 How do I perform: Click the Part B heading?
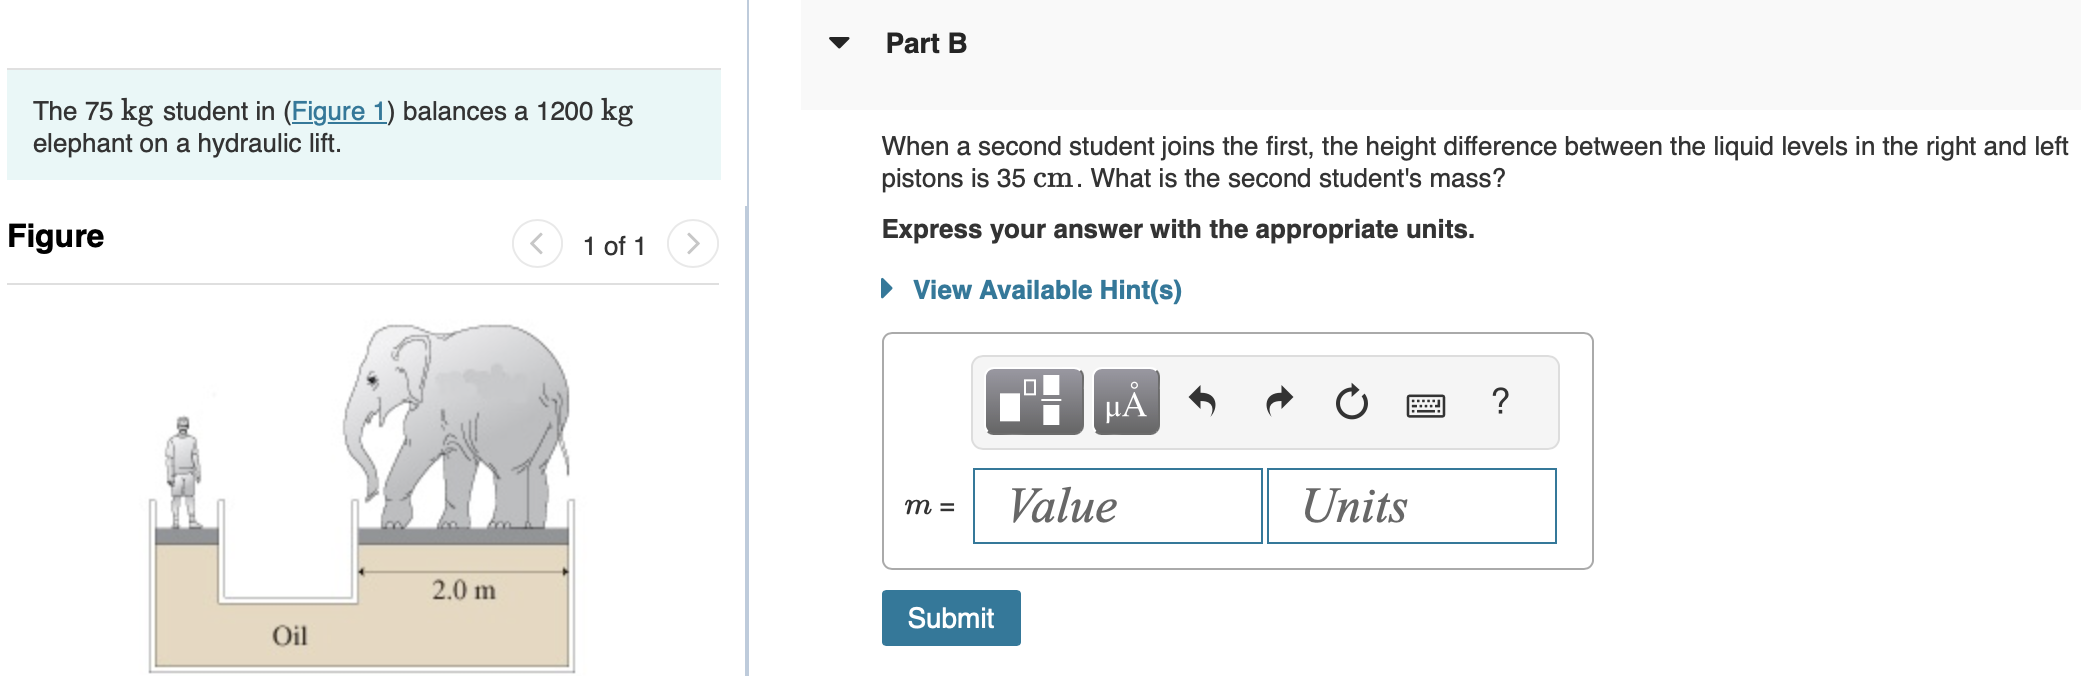[926, 44]
